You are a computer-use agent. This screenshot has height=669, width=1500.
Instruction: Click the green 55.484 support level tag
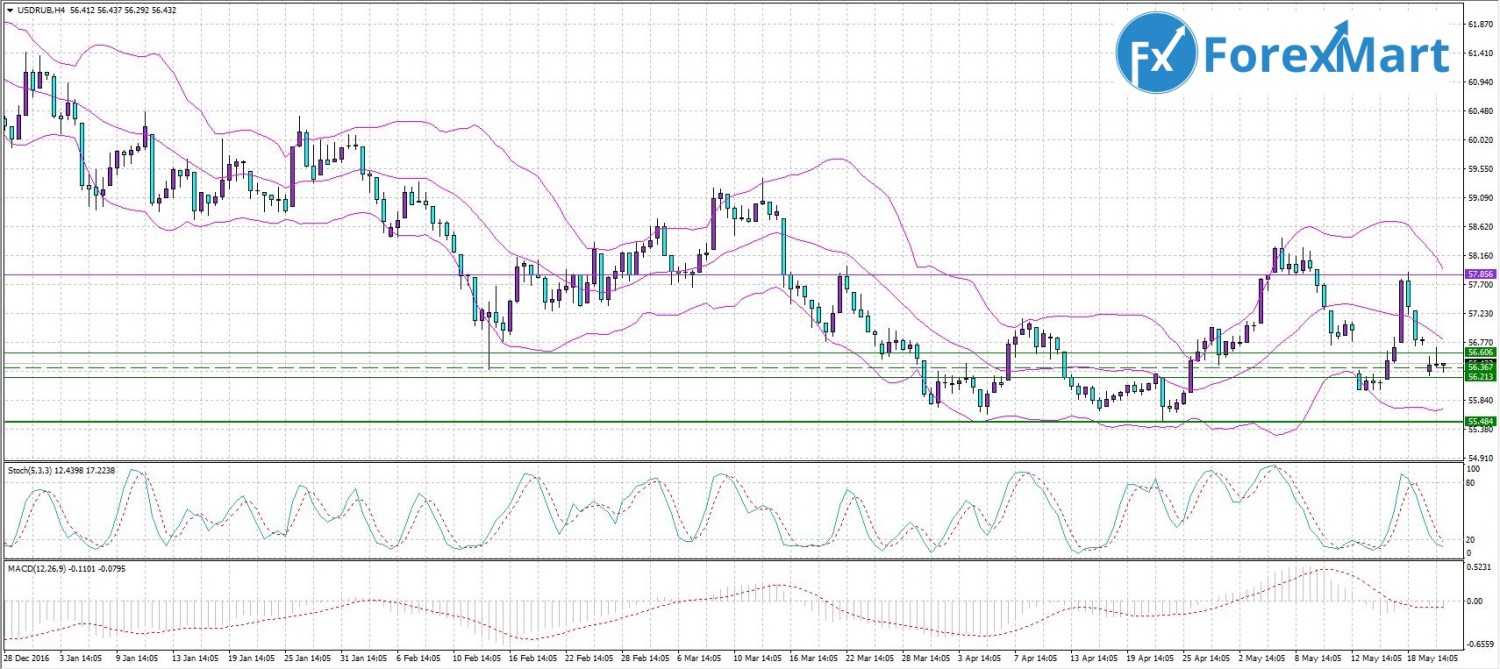coord(1480,421)
